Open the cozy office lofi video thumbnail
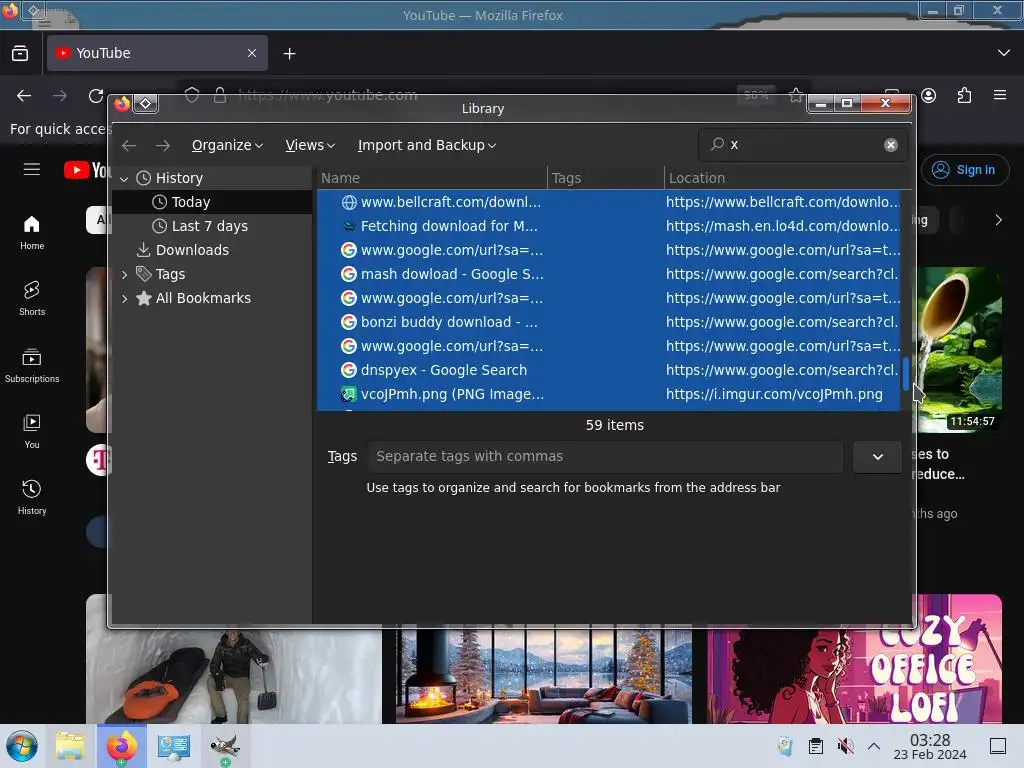 point(854,658)
